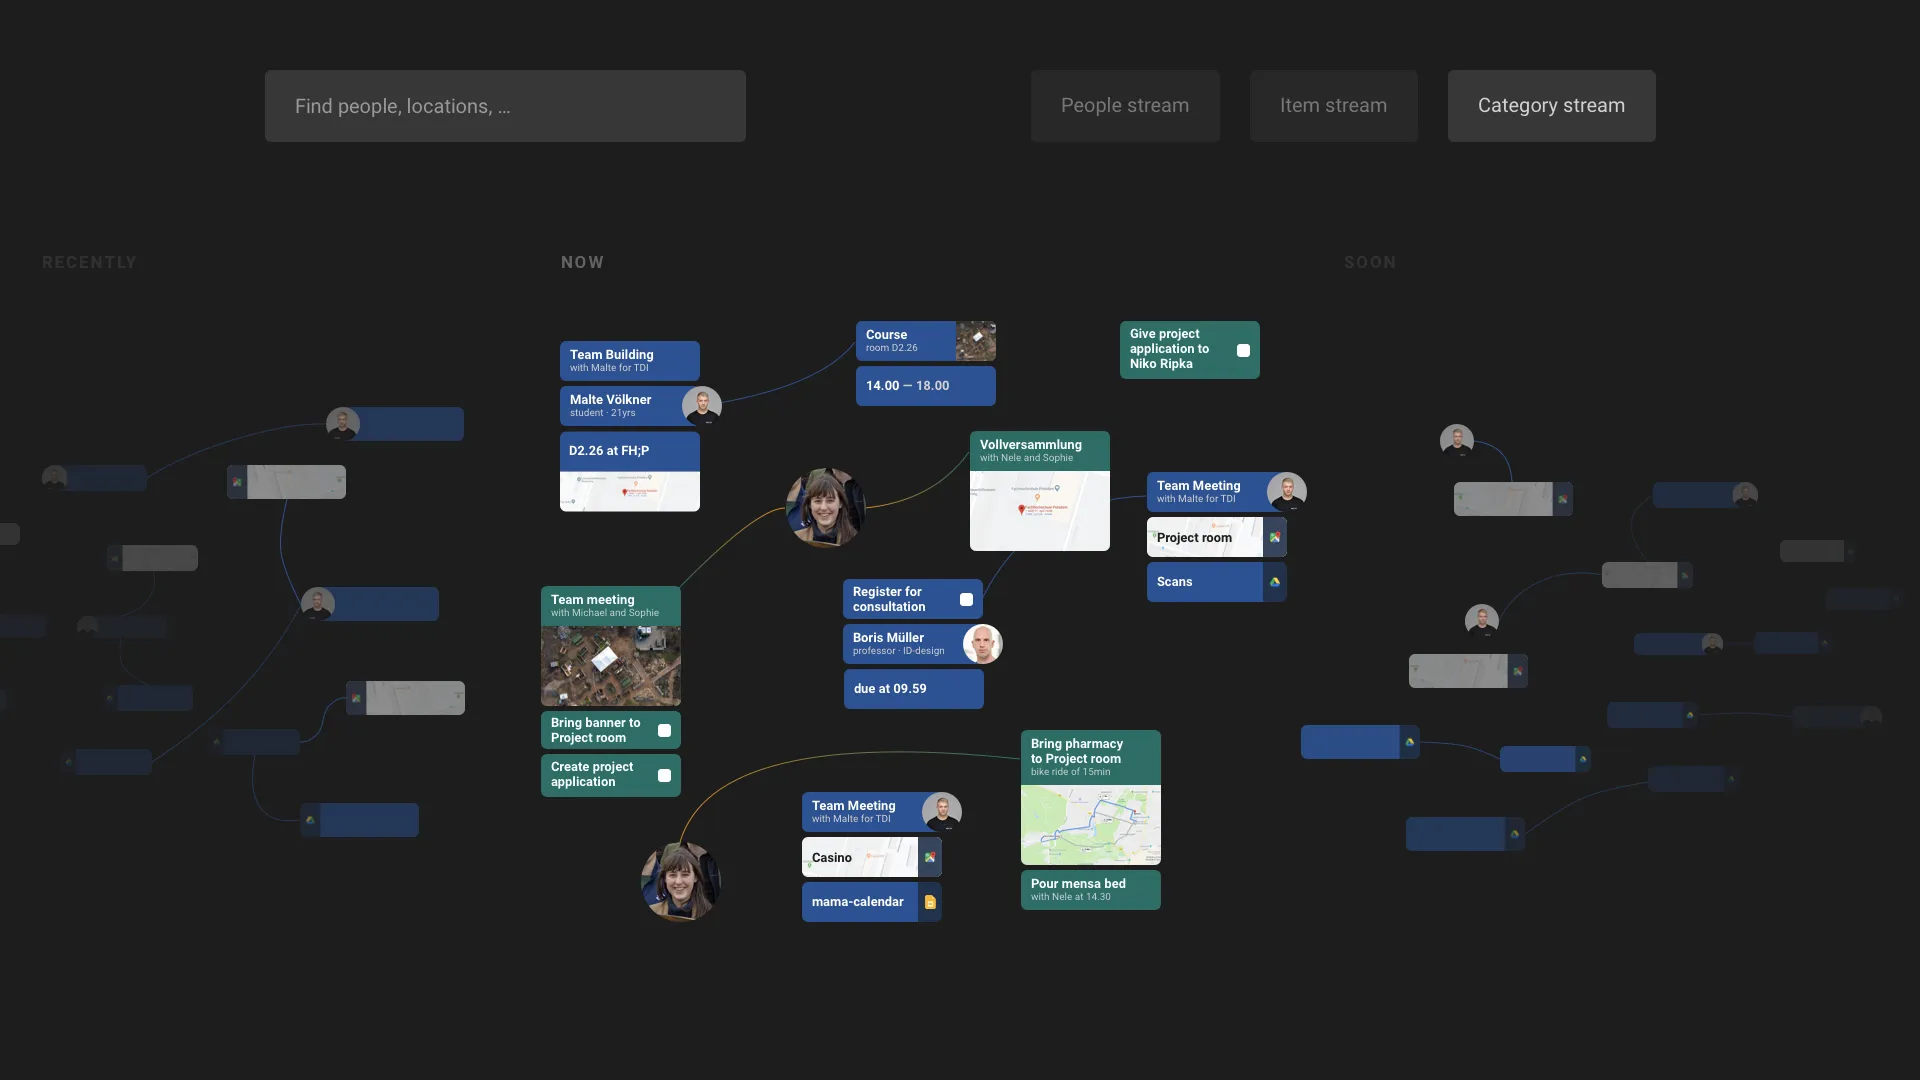This screenshot has height=1080, width=1920.
Task: Select woman's portrait near Vollversammlung card
Action: pyautogui.click(x=825, y=507)
